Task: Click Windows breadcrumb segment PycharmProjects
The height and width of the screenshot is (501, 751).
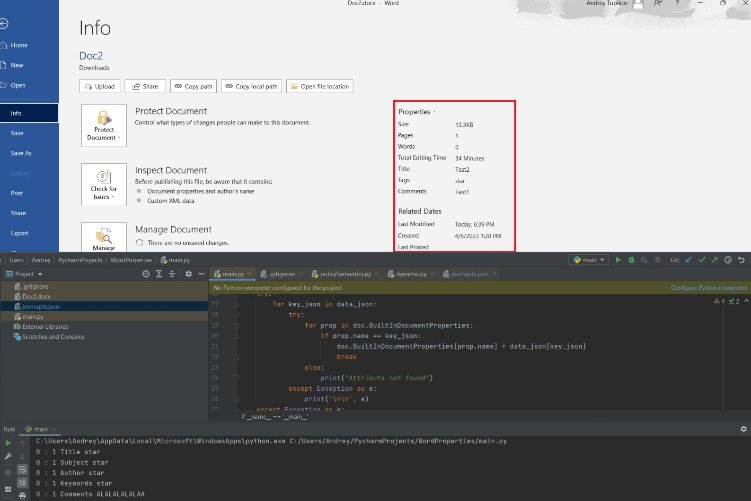Action: pos(80,260)
